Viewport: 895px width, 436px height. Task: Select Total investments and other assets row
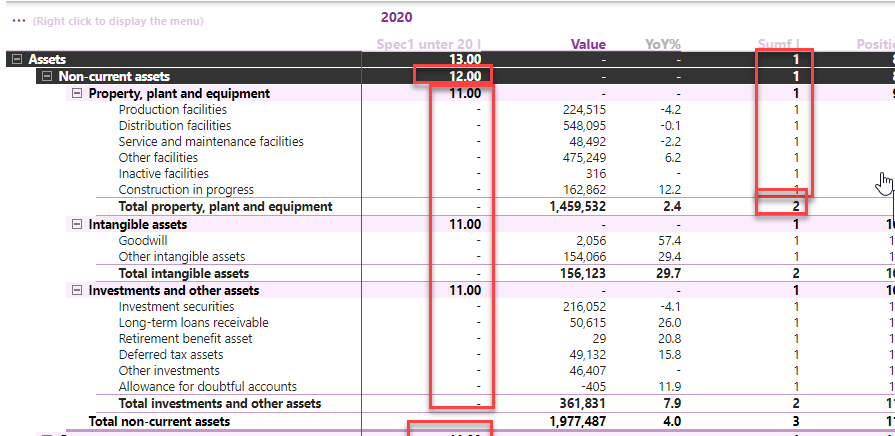coord(220,403)
